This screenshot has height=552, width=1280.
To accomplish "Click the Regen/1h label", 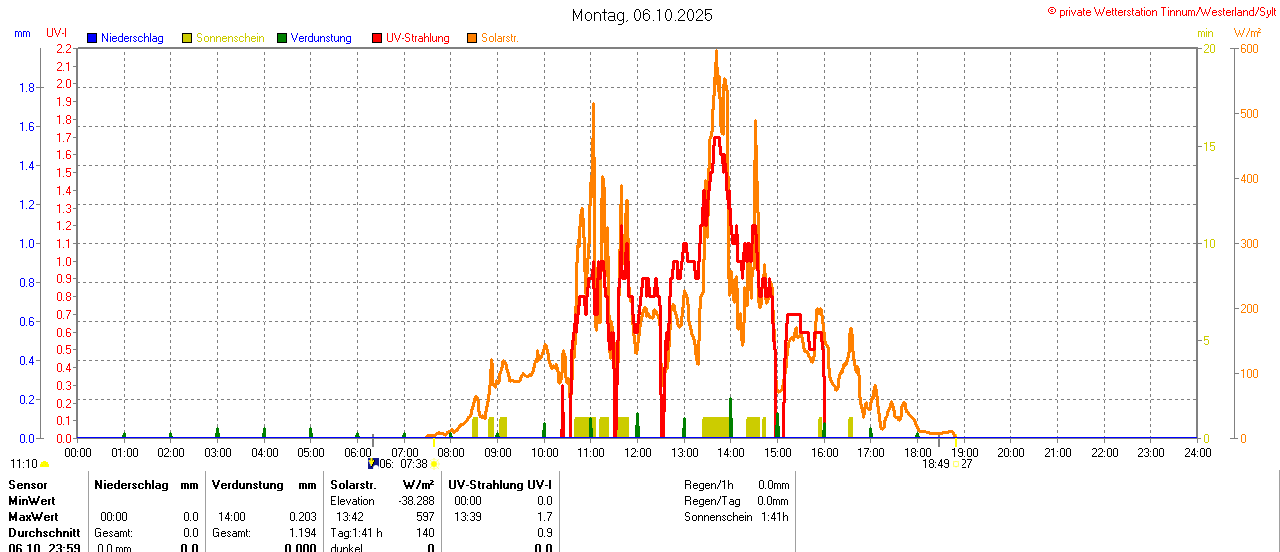I will tap(709, 485).
